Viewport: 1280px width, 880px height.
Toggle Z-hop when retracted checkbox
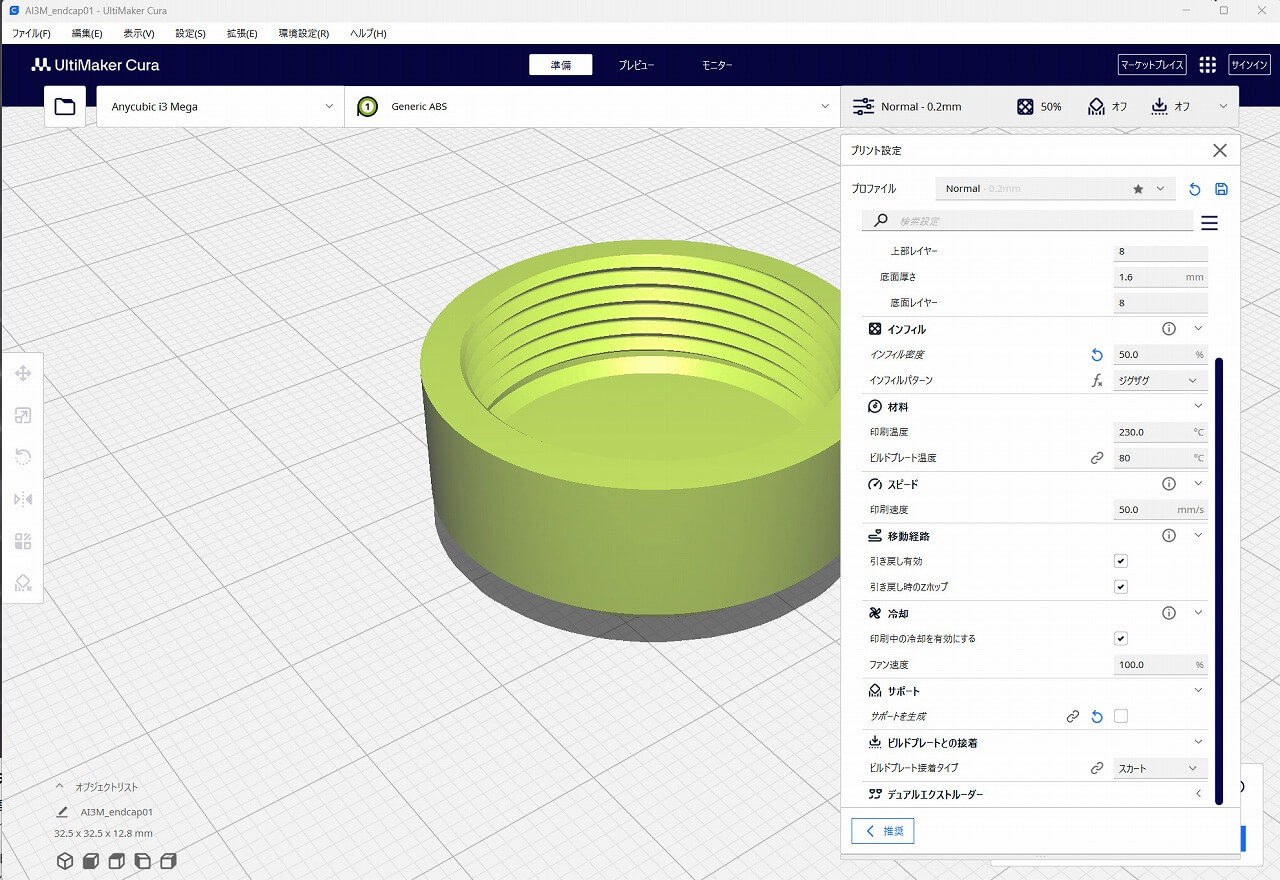point(1121,587)
